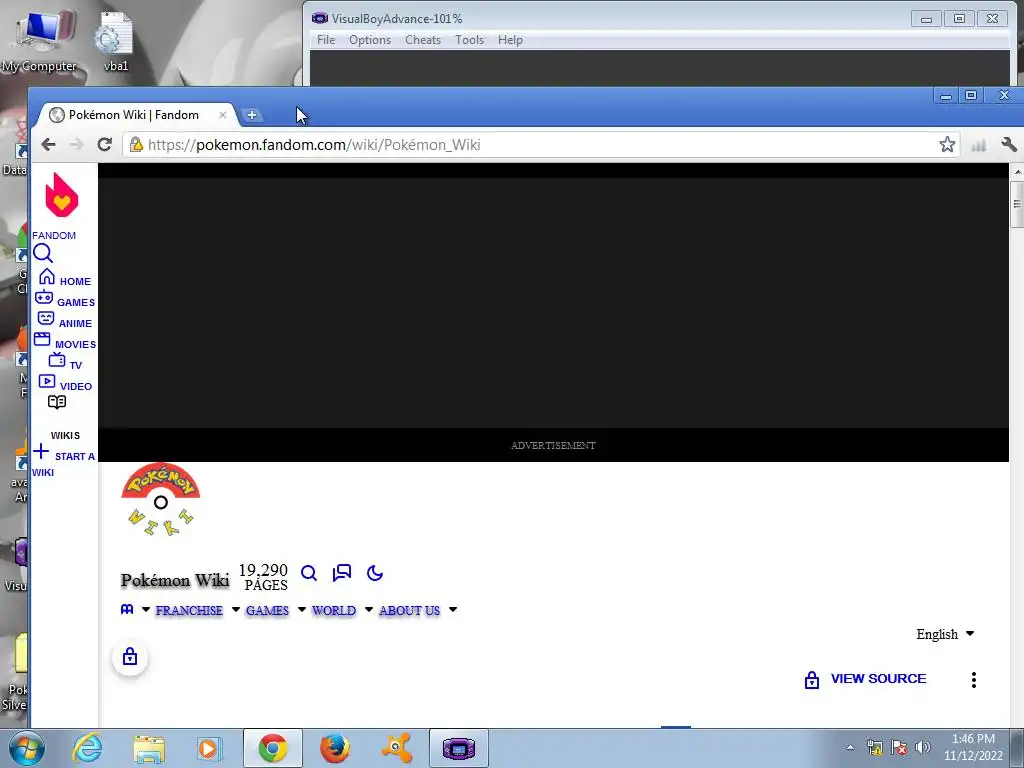
Task: Open GAMES in Fandom sidebar
Action: 65,299
